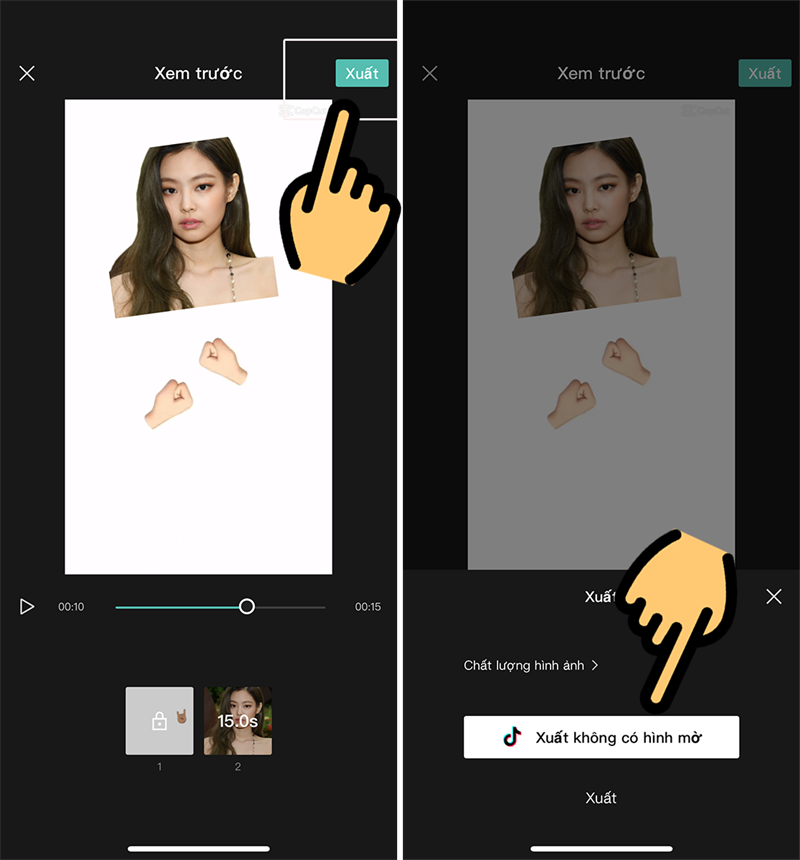
Task: Select the Xem trước title bar
Action: click(x=198, y=73)
